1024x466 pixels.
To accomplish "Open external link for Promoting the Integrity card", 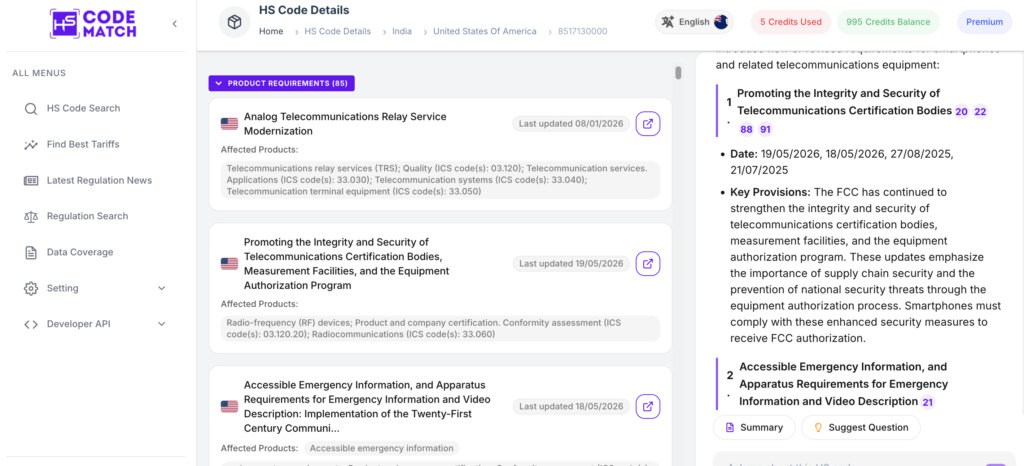I will coord(648,264).
